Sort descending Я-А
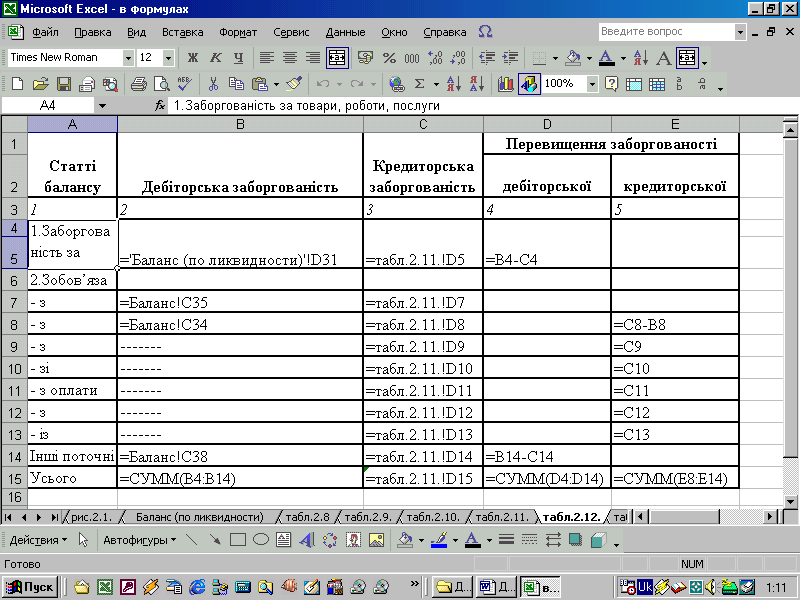This screenshot has height=600, width=800. click(x=477, y=84)
